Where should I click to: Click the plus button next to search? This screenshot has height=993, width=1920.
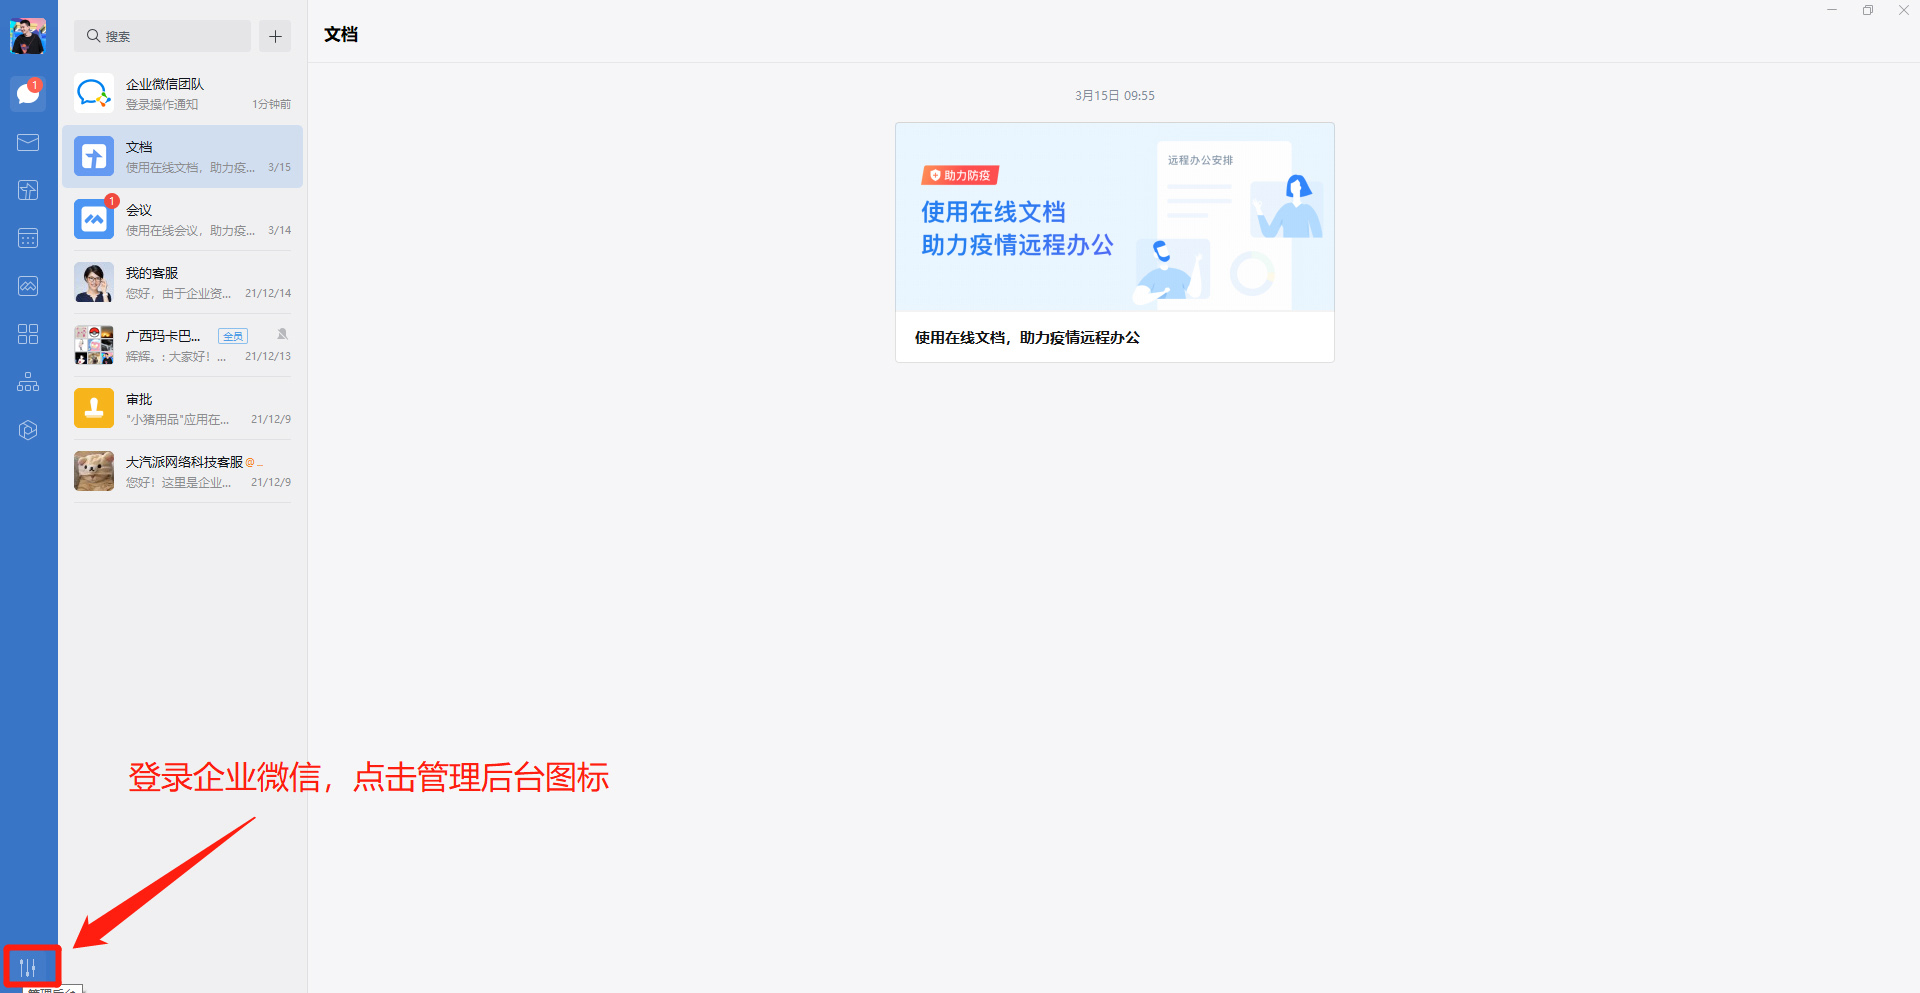point(275,36)
